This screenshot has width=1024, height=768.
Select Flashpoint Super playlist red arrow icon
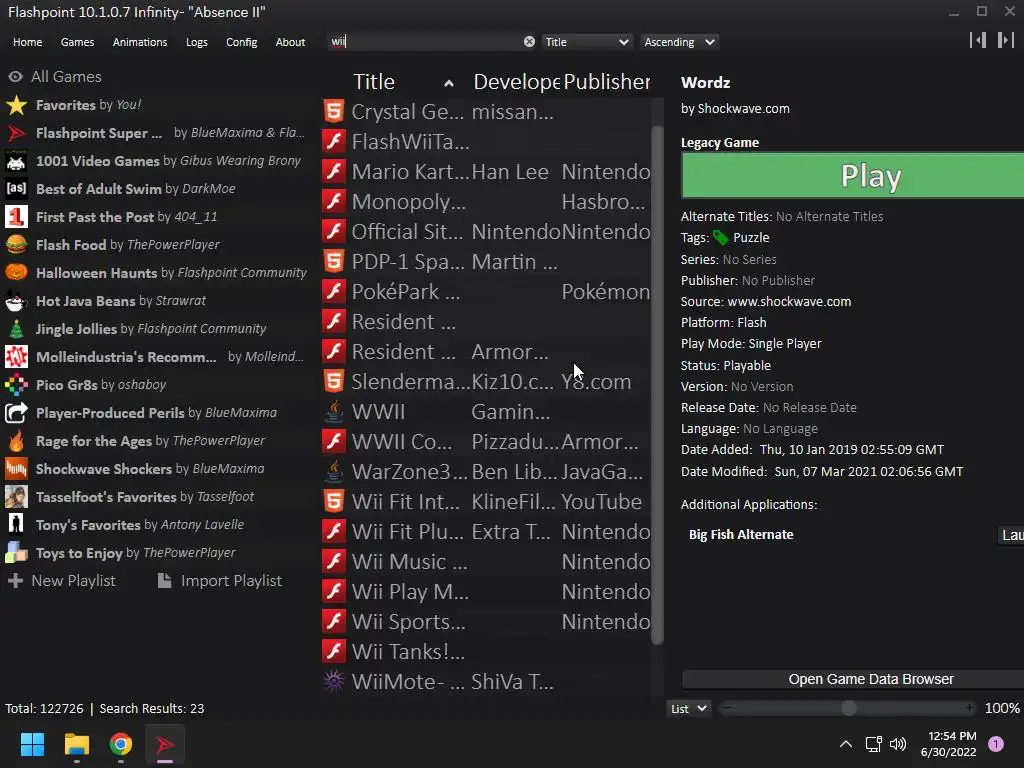point(16,133)
